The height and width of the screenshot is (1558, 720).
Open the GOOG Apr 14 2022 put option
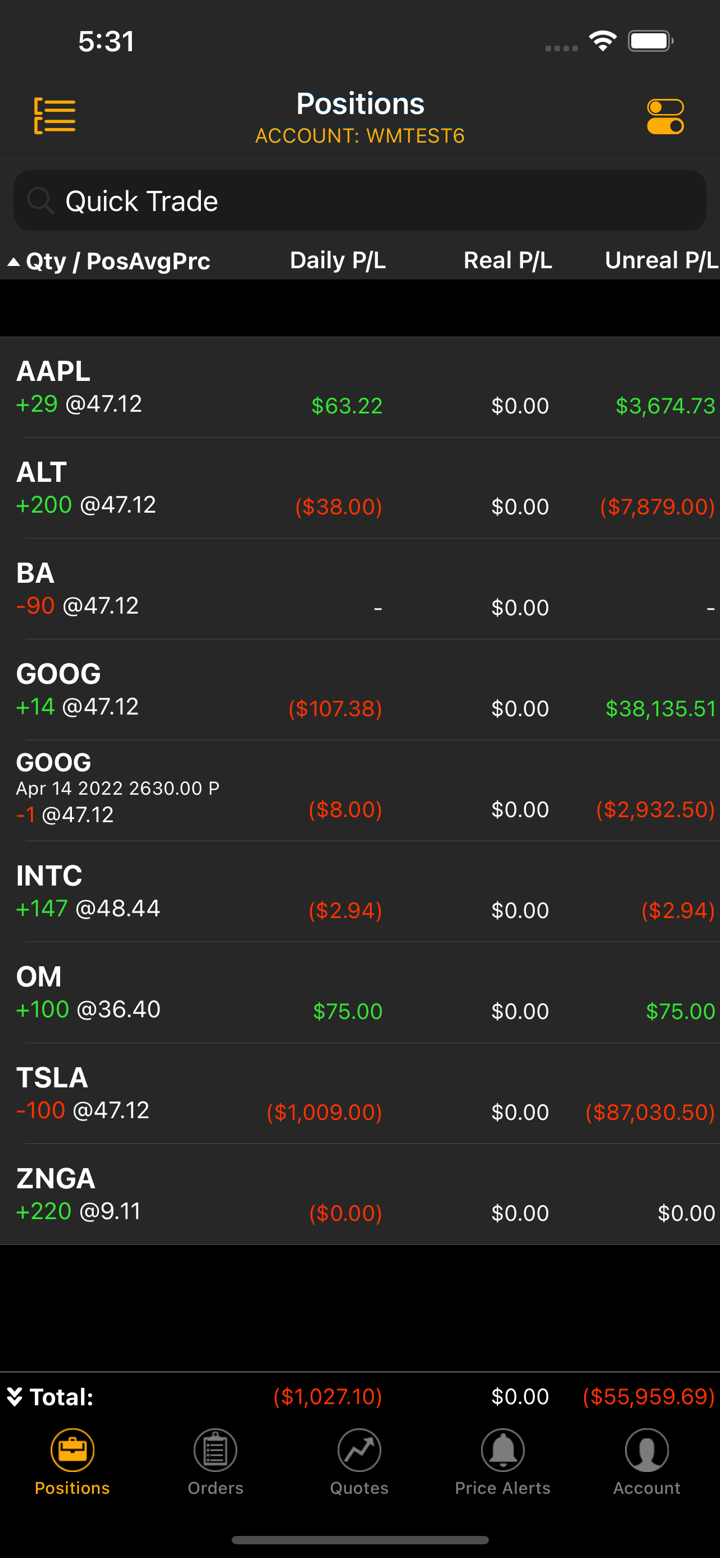(x=360, y=791)
